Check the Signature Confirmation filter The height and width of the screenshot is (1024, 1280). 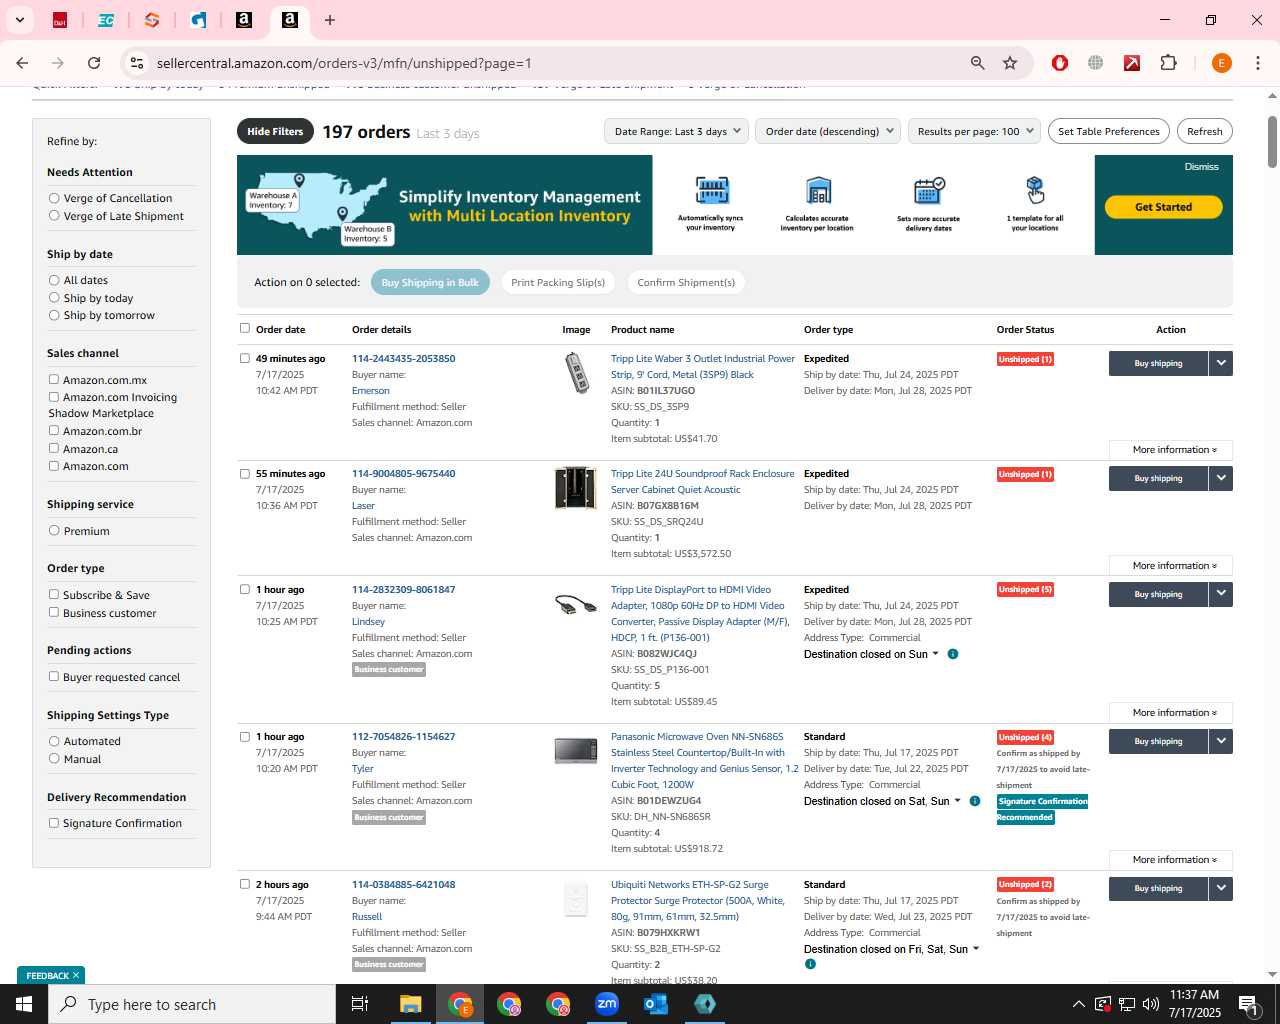coord(54,823)
